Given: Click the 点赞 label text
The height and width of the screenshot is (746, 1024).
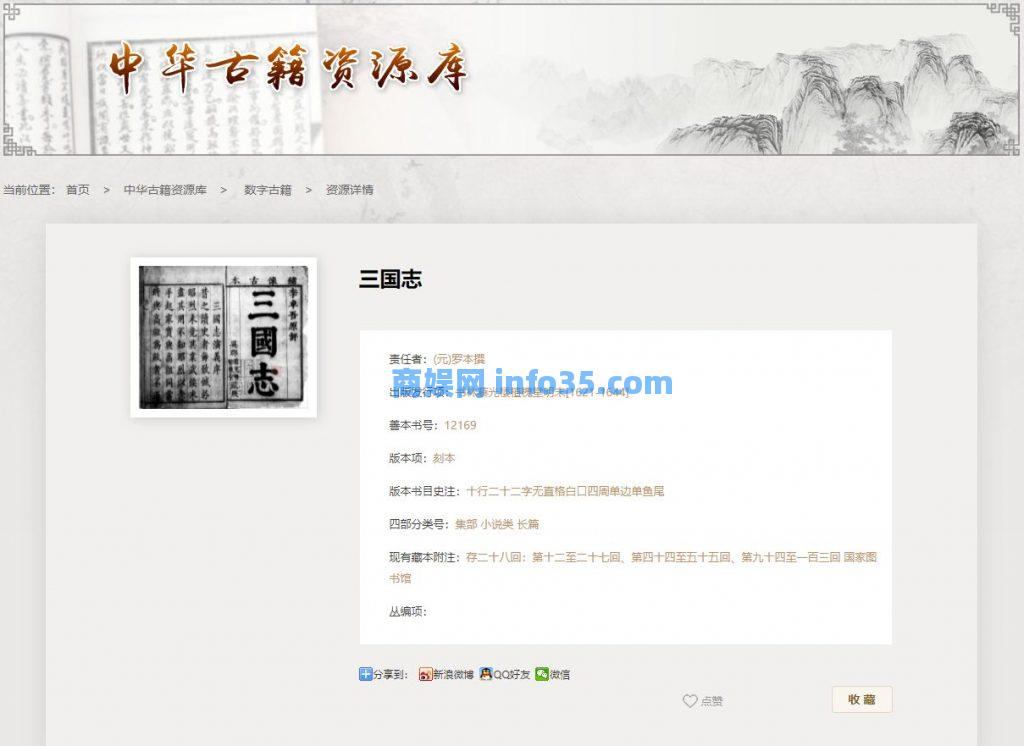Looking at the screenshot, I should (712, 702).
